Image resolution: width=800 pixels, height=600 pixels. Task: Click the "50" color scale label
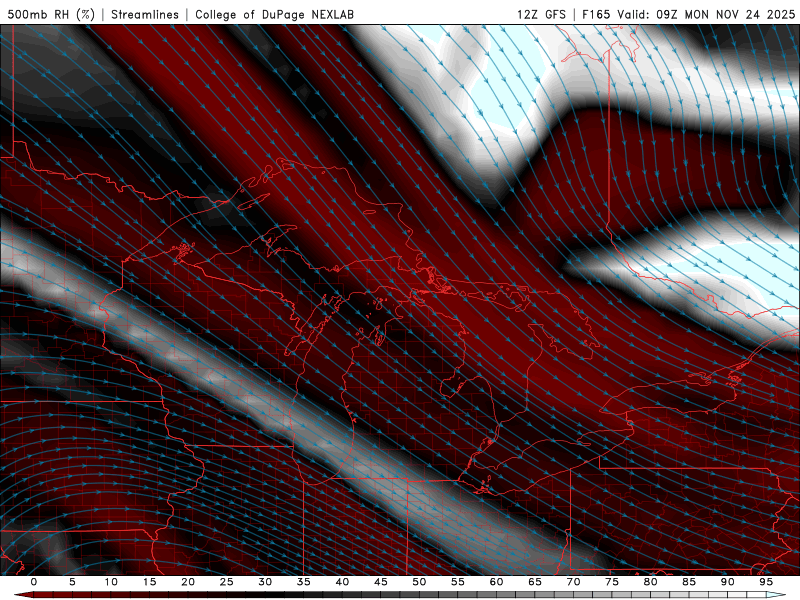pos(419,582)
